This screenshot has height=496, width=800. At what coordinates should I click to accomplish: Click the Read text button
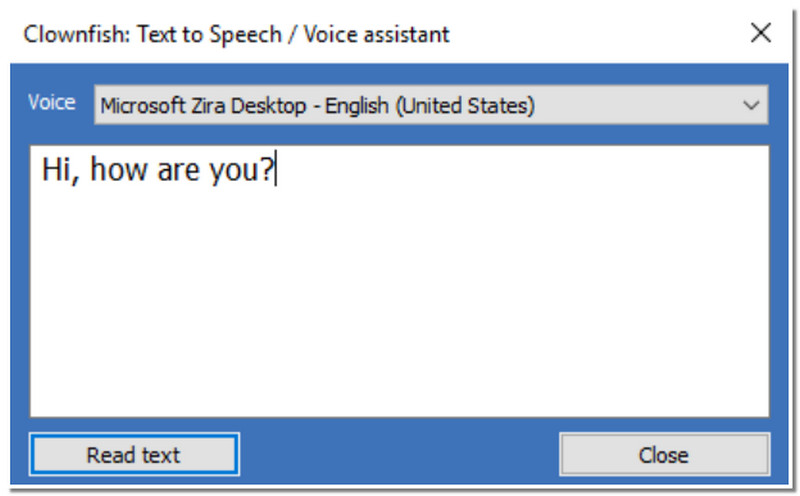tap(133, 455)
